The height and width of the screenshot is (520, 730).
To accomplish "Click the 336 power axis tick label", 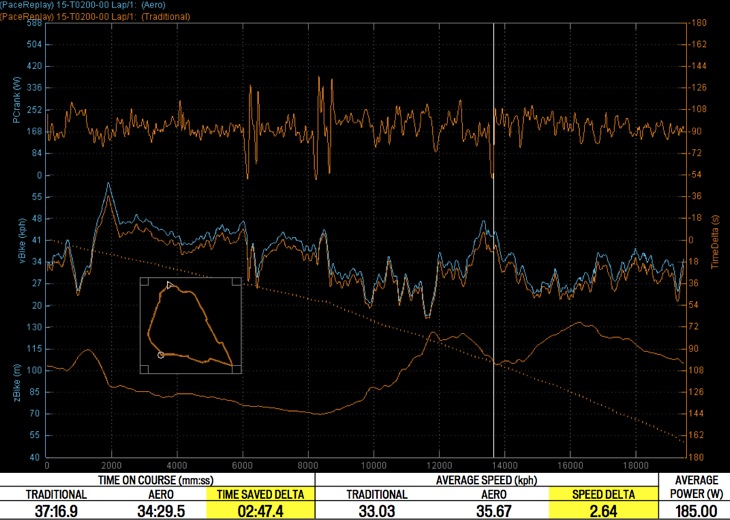I will (x=35, y=88).
